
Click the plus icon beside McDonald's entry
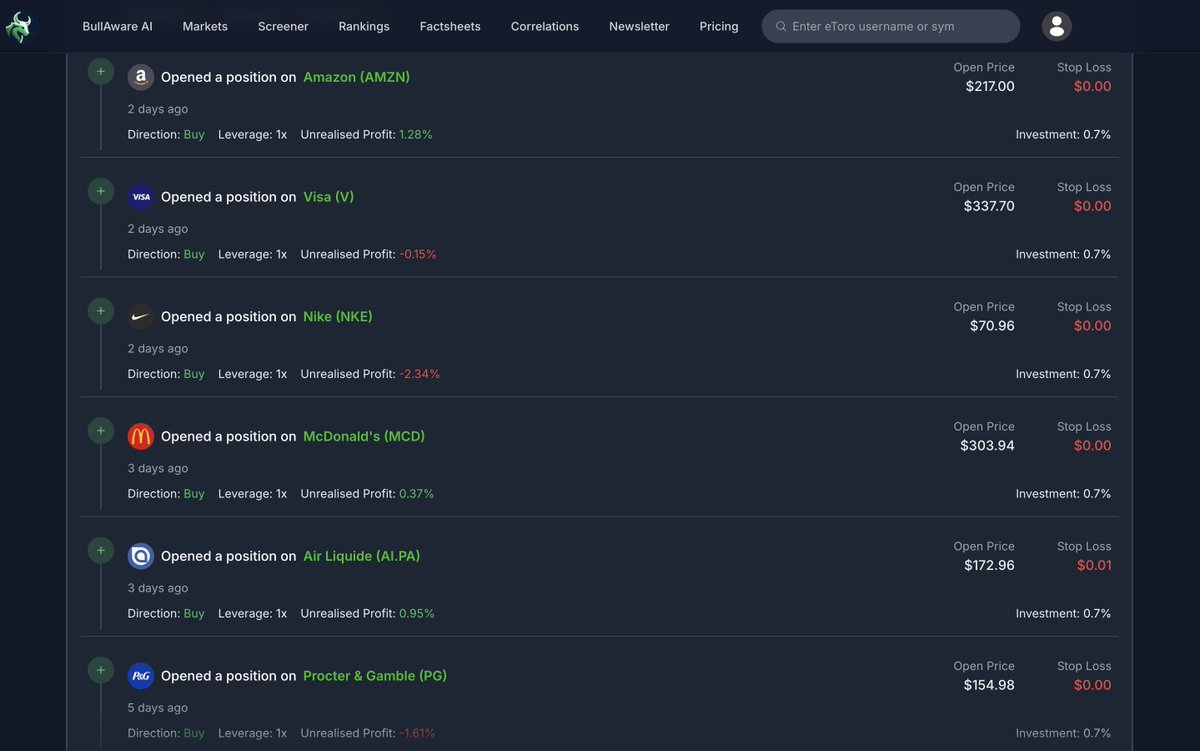coord(101,430)
